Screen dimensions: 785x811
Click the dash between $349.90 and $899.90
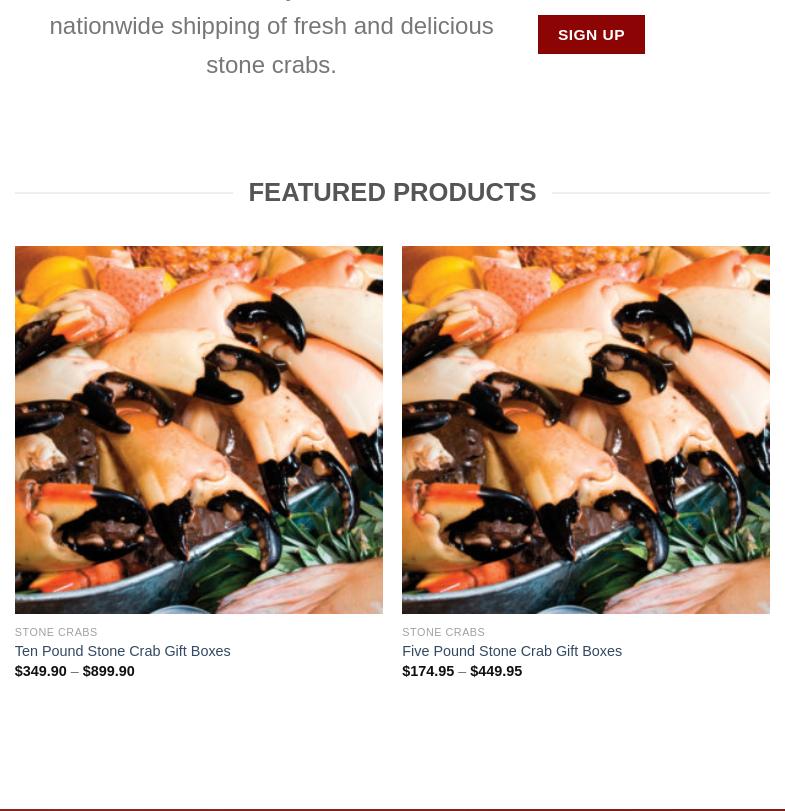click(74, 672)
